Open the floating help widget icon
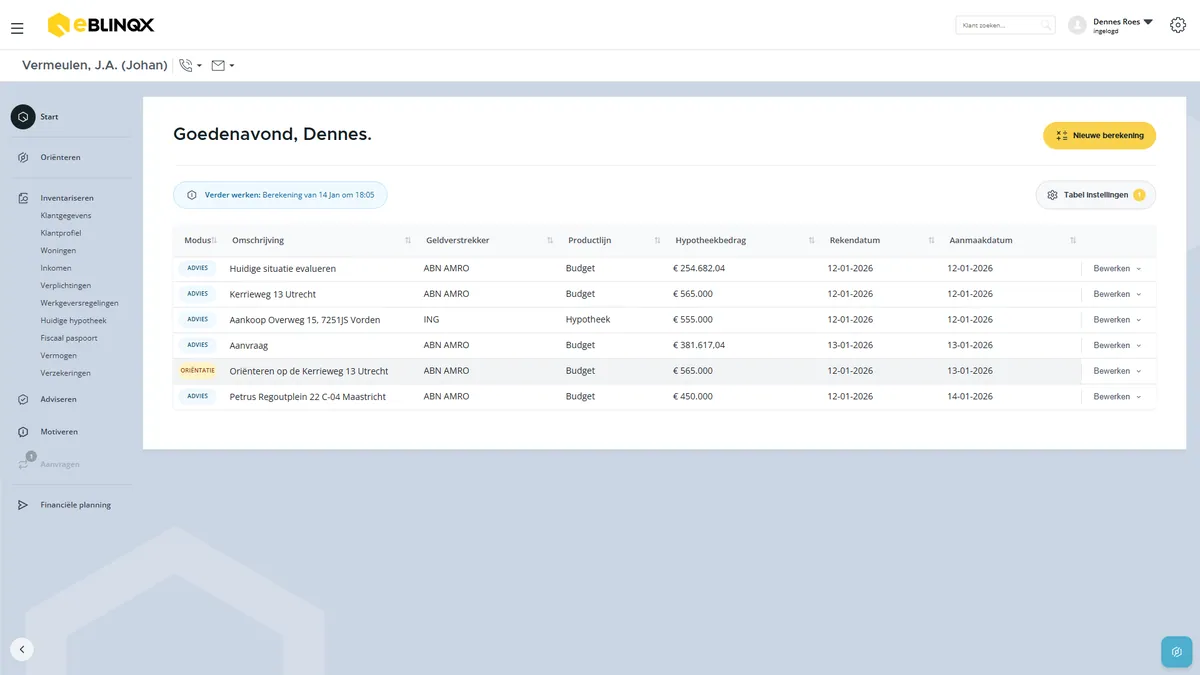The image size is (1200, 675). coord(1177,652)
